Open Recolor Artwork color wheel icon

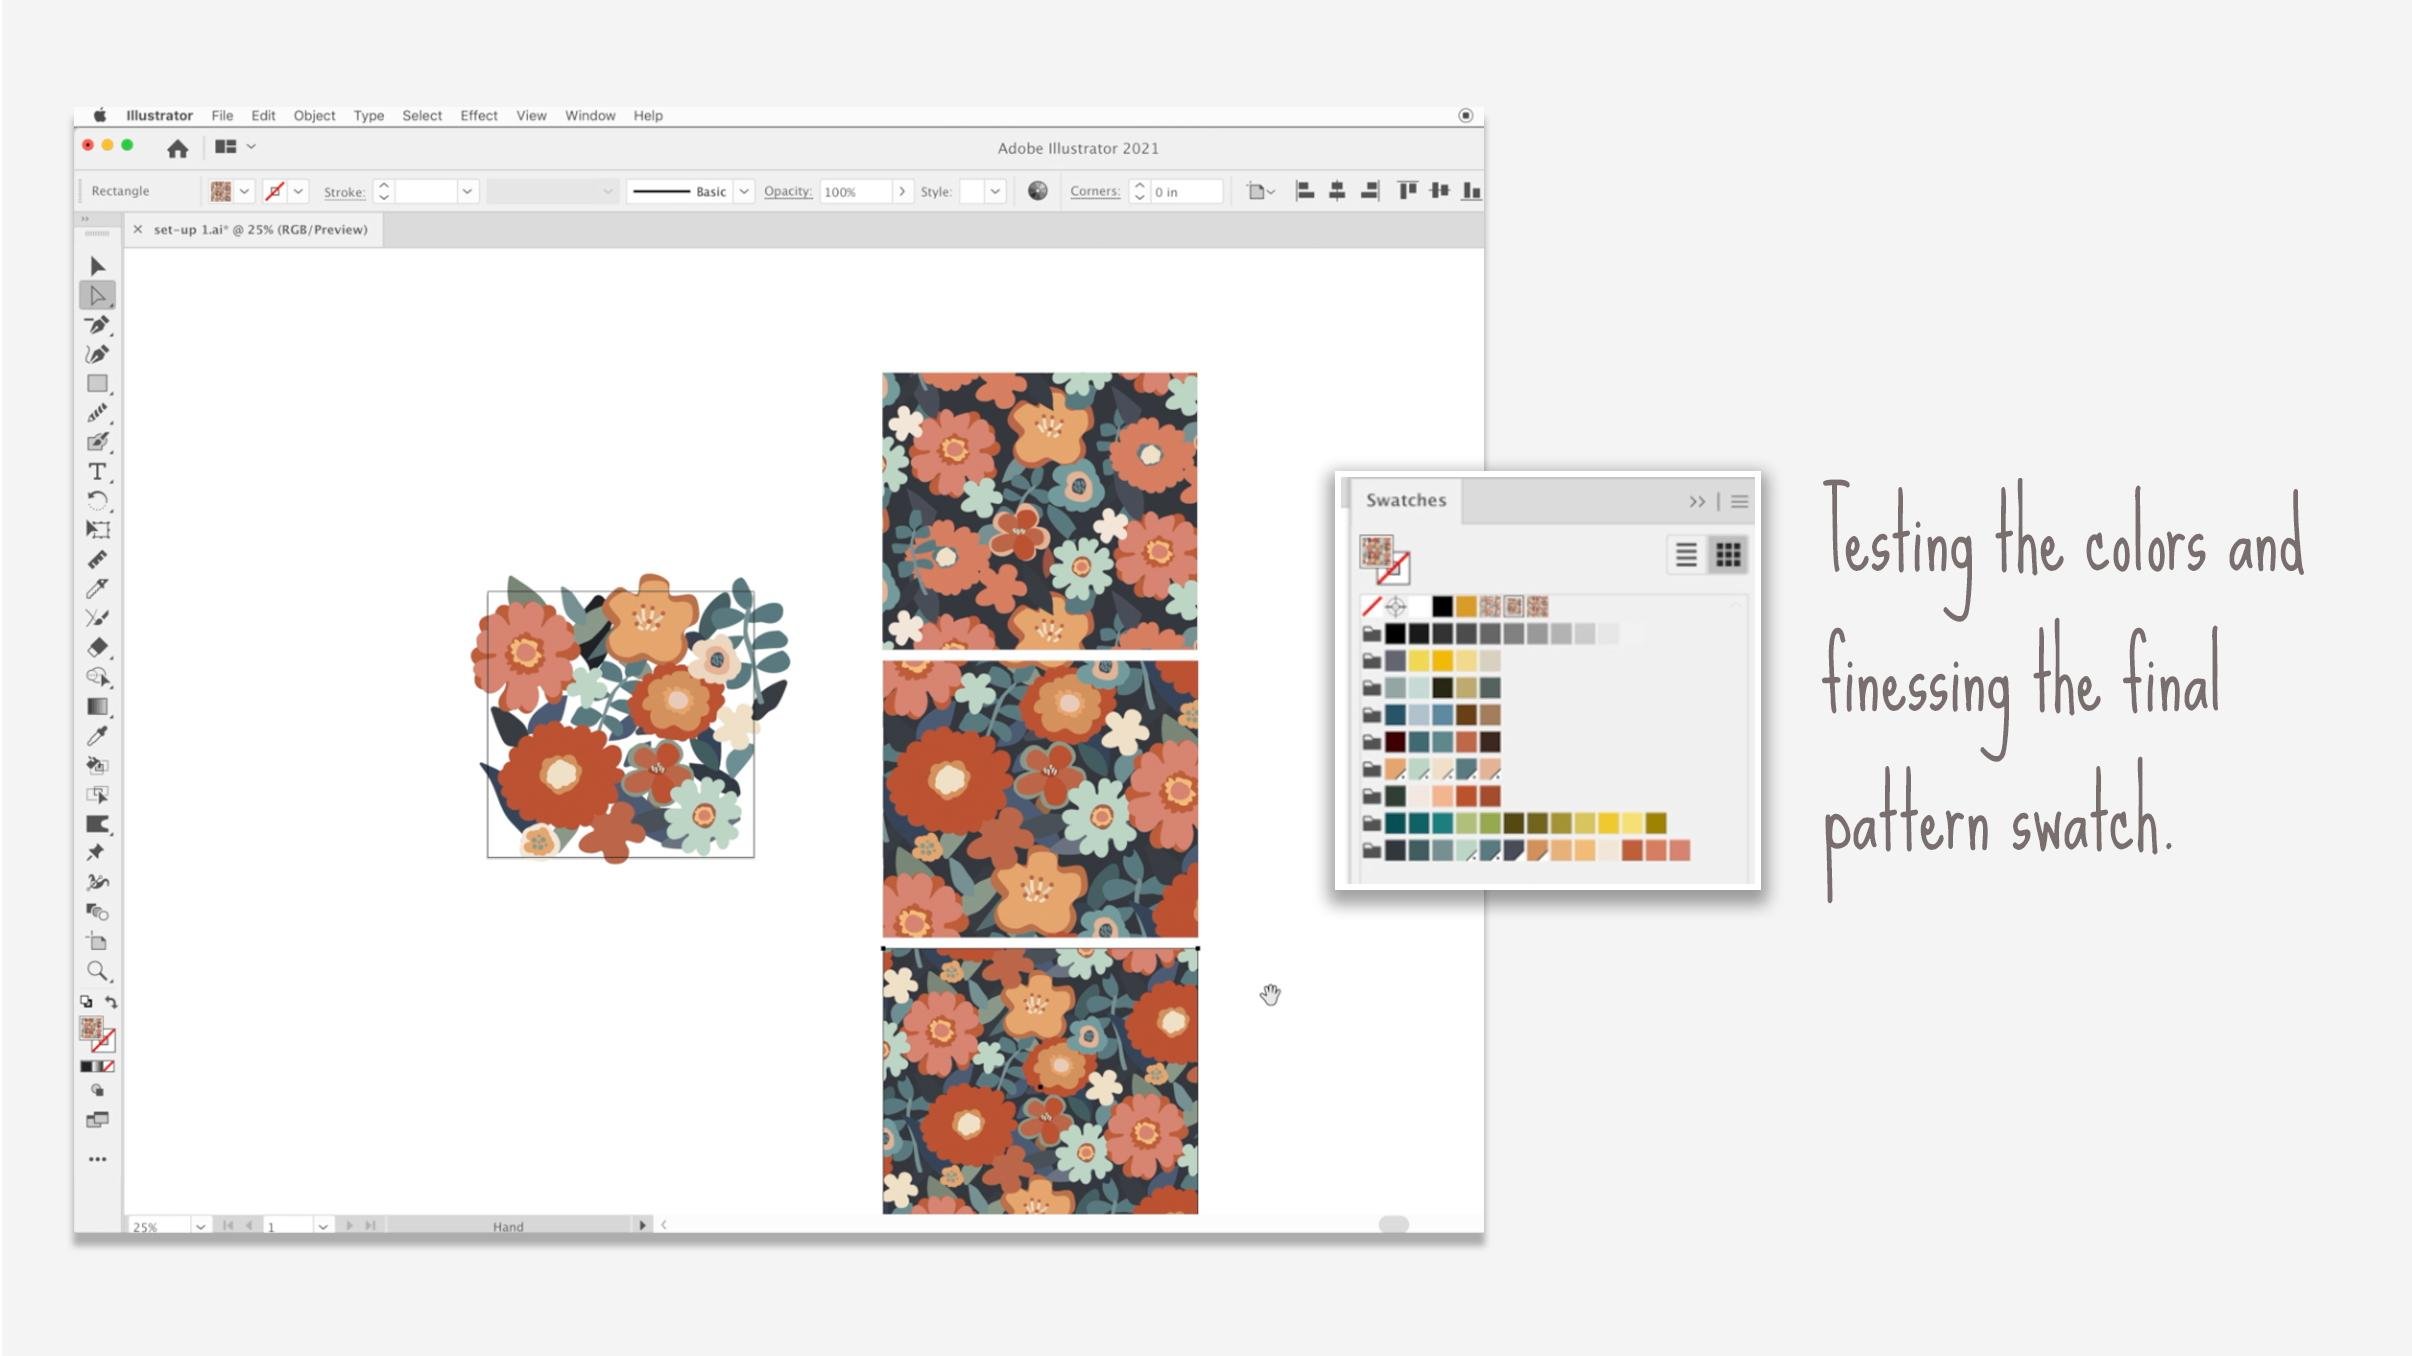1038,191
